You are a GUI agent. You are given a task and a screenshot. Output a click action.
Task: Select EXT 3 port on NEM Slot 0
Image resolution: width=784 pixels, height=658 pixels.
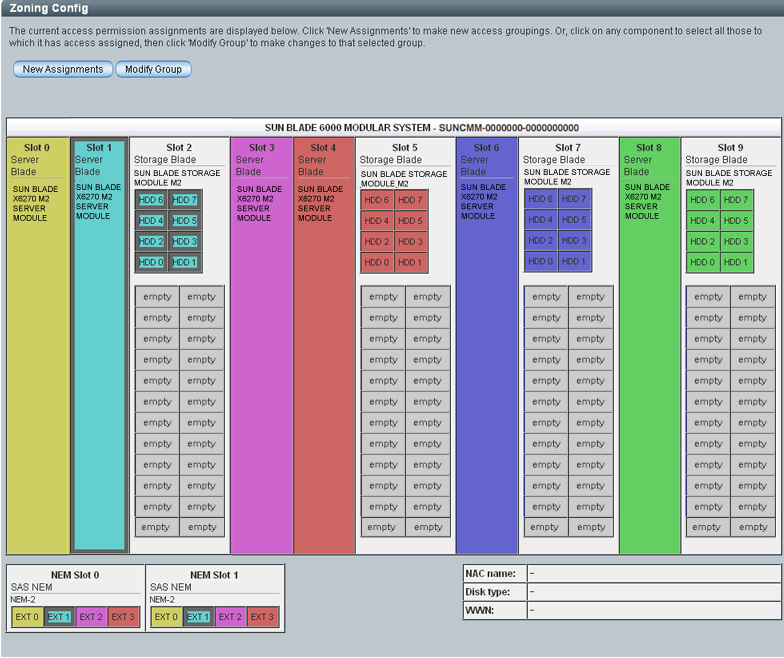click(x=123, y=617)
